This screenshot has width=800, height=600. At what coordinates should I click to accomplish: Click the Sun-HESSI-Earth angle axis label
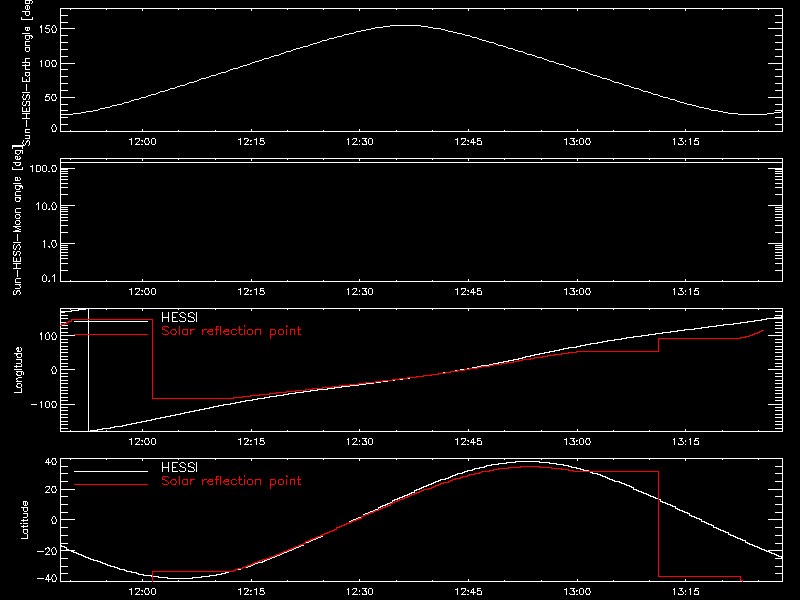28,72
